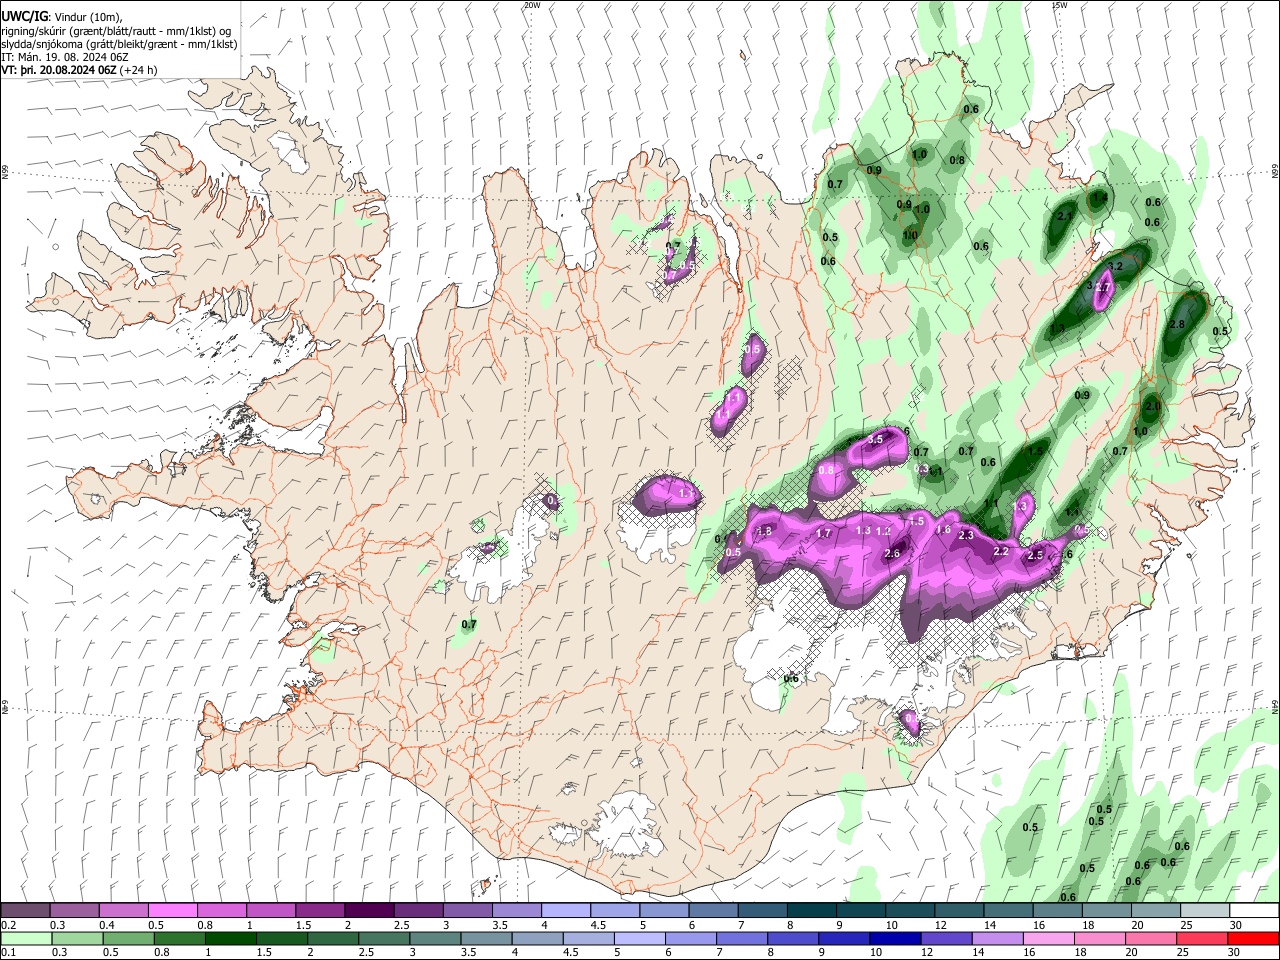Screen dimensions: 1280x960
Task: Select the bright red 30 swatch in rain scale
Action: pos(1253,938)
